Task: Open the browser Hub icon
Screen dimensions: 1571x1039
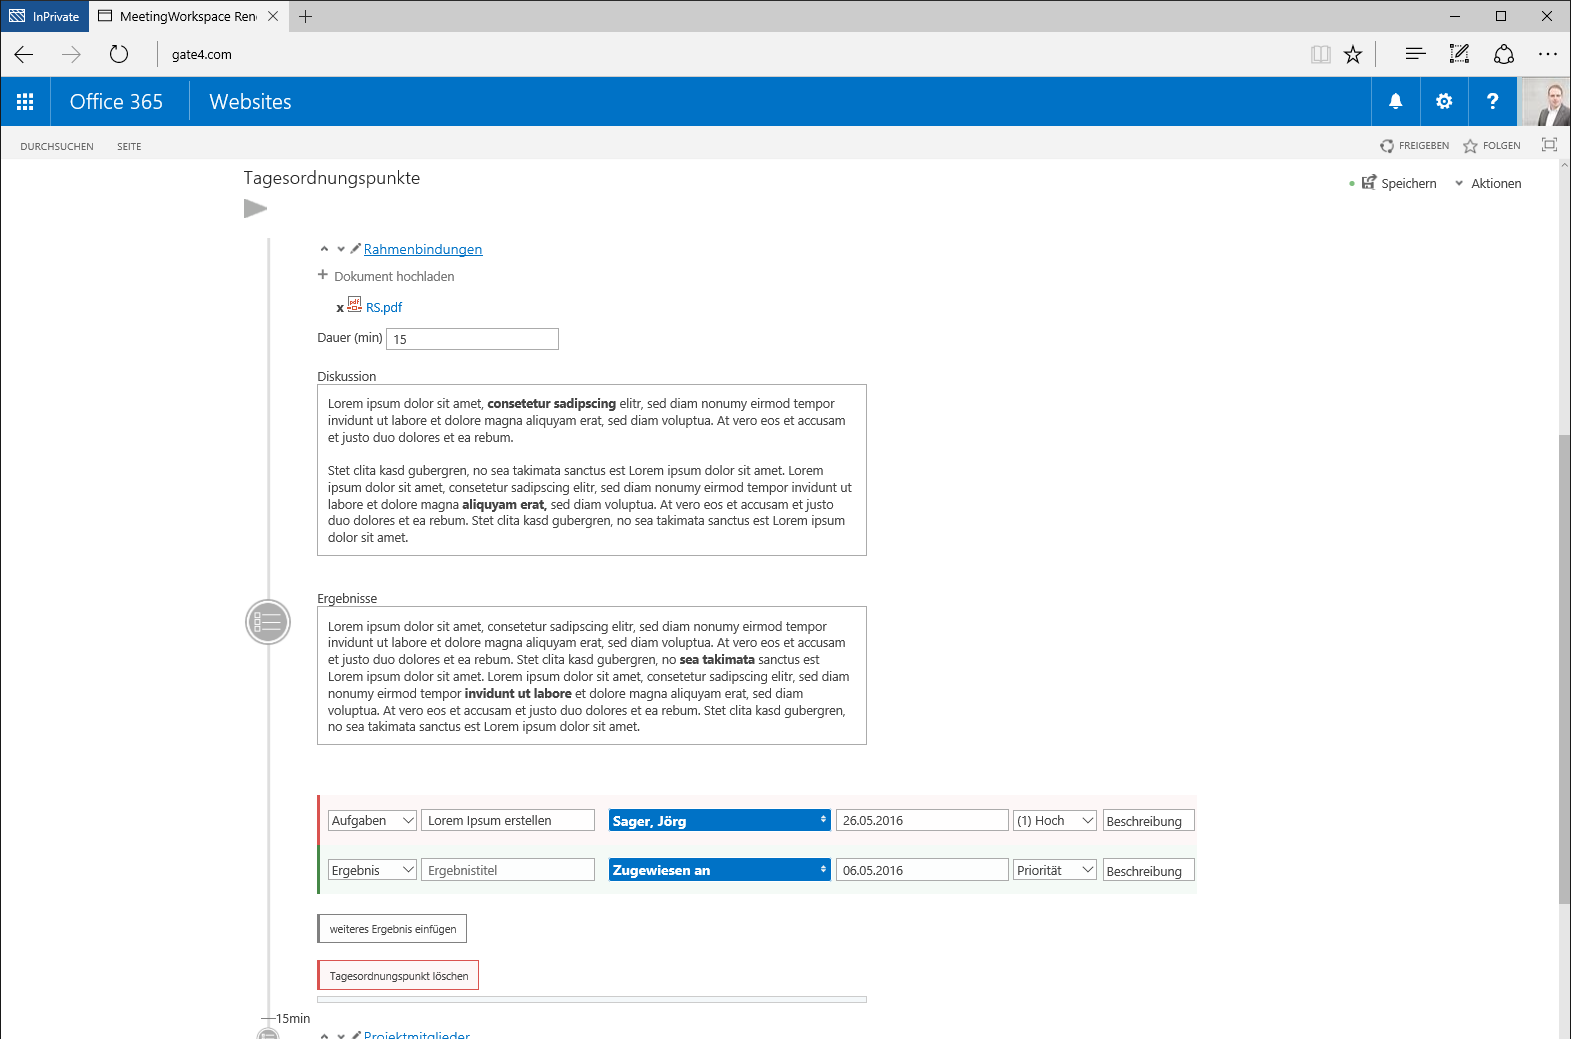Action: pos(1415,54)
